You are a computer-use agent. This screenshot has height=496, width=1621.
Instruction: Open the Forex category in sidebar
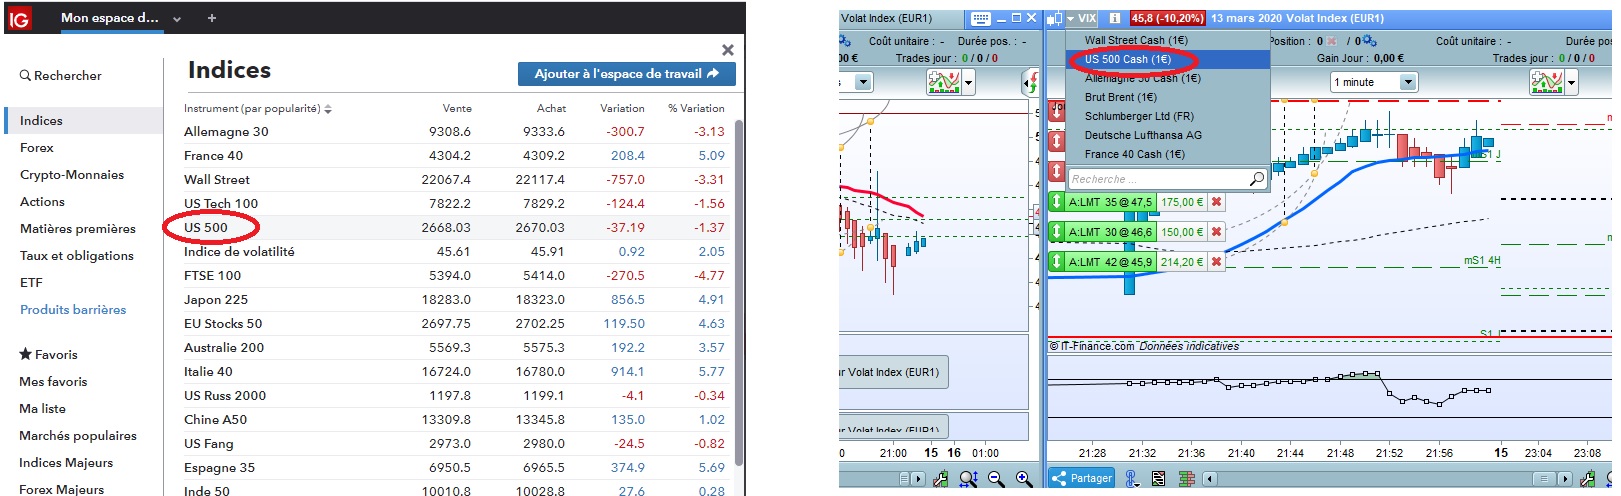(37, 147)
